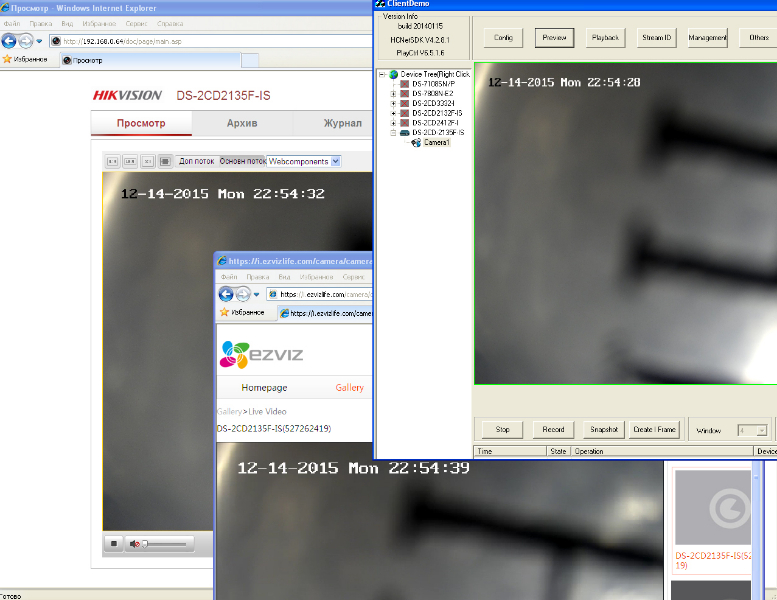Click the Record button in ClientDemo
The image size is (777, 600).
pyautogui.click(x=553, y=430)
